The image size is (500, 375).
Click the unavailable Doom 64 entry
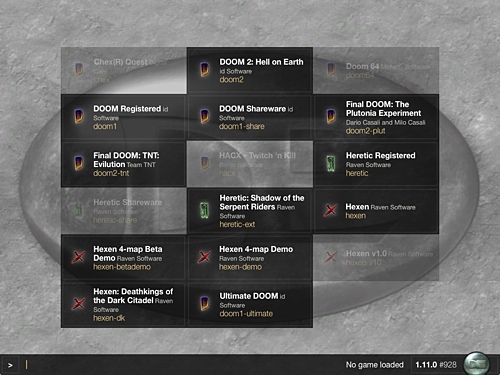376,70
